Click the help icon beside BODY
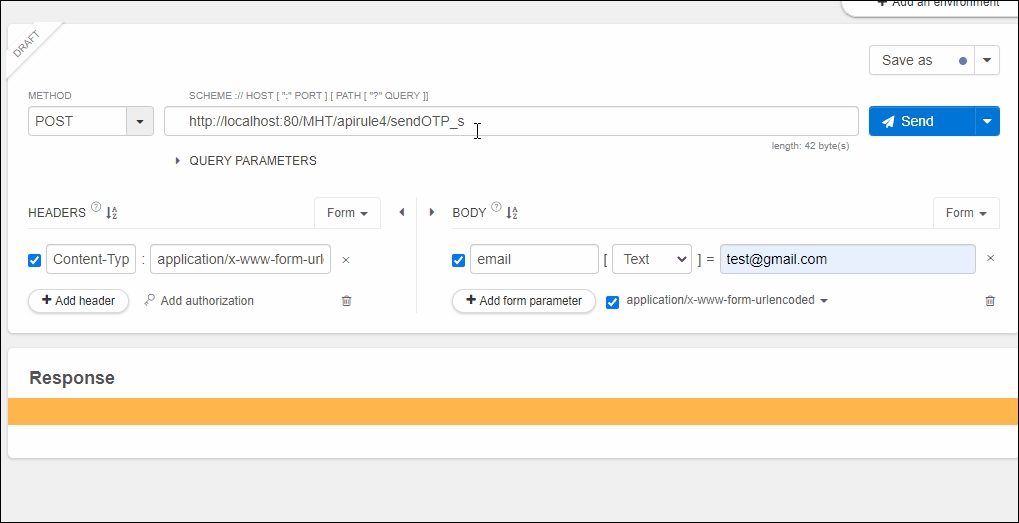 click(496, 208)
